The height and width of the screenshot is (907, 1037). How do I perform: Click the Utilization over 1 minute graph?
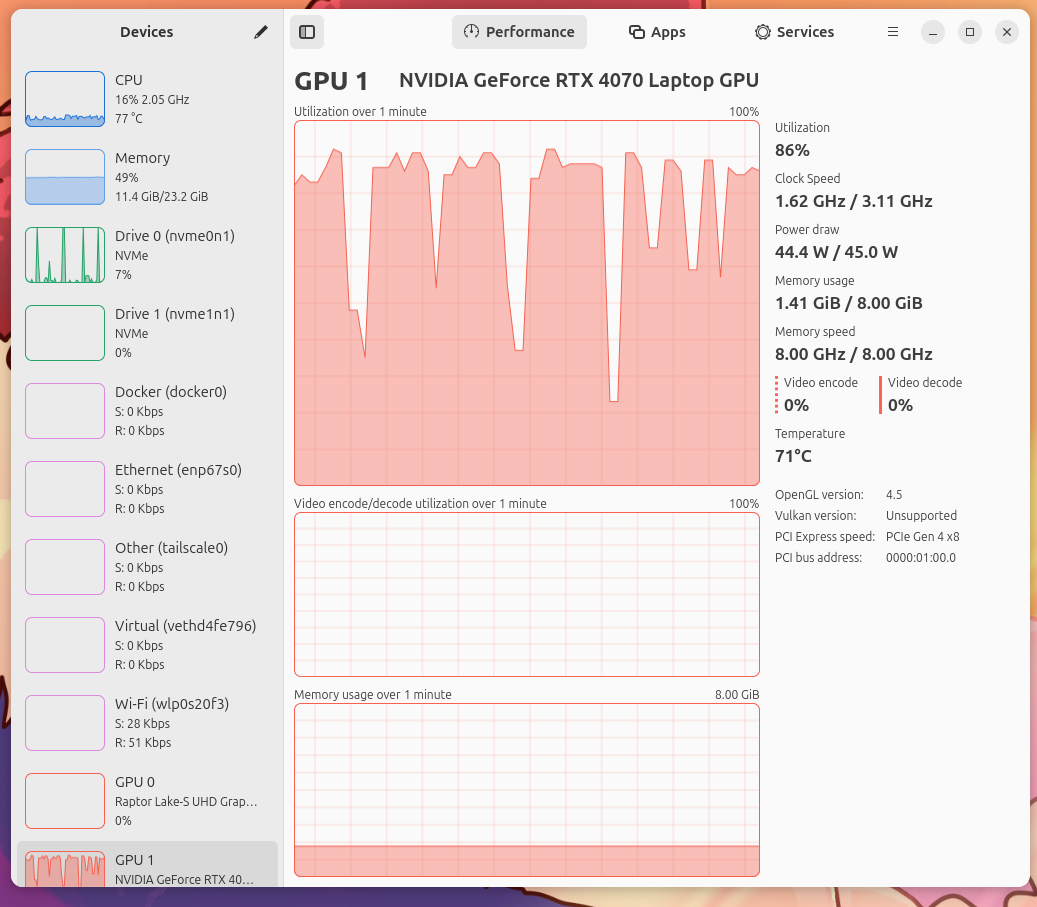(x=526, y=300)
